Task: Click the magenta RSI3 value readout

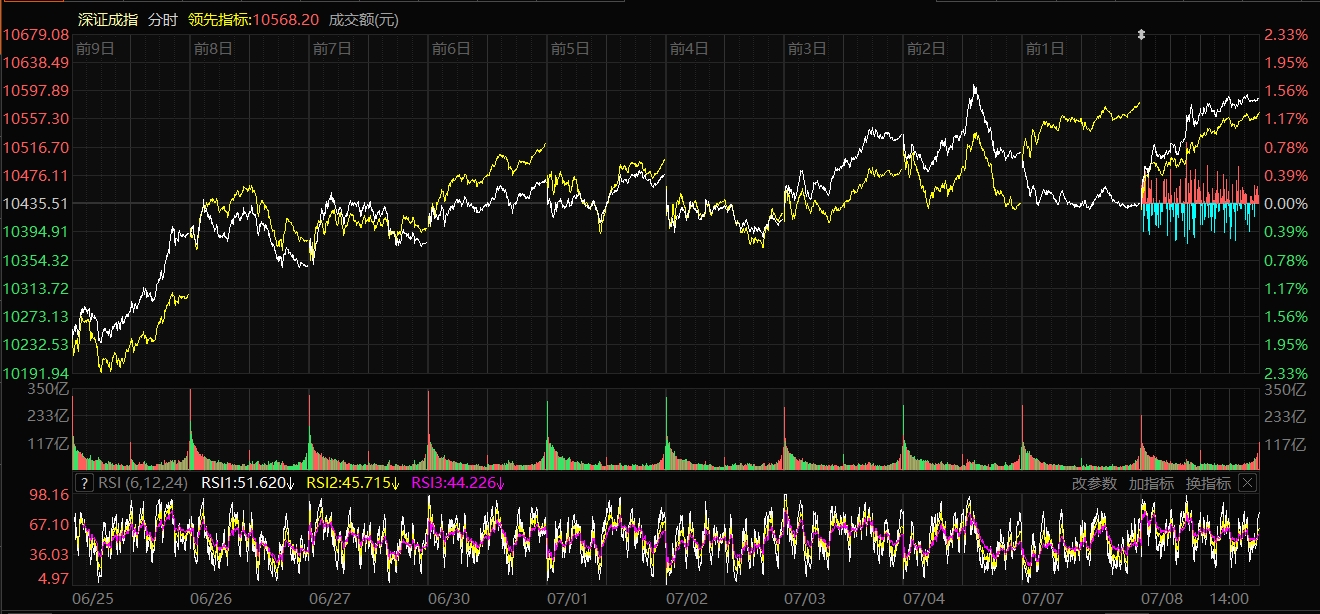Action: [459, 484]
